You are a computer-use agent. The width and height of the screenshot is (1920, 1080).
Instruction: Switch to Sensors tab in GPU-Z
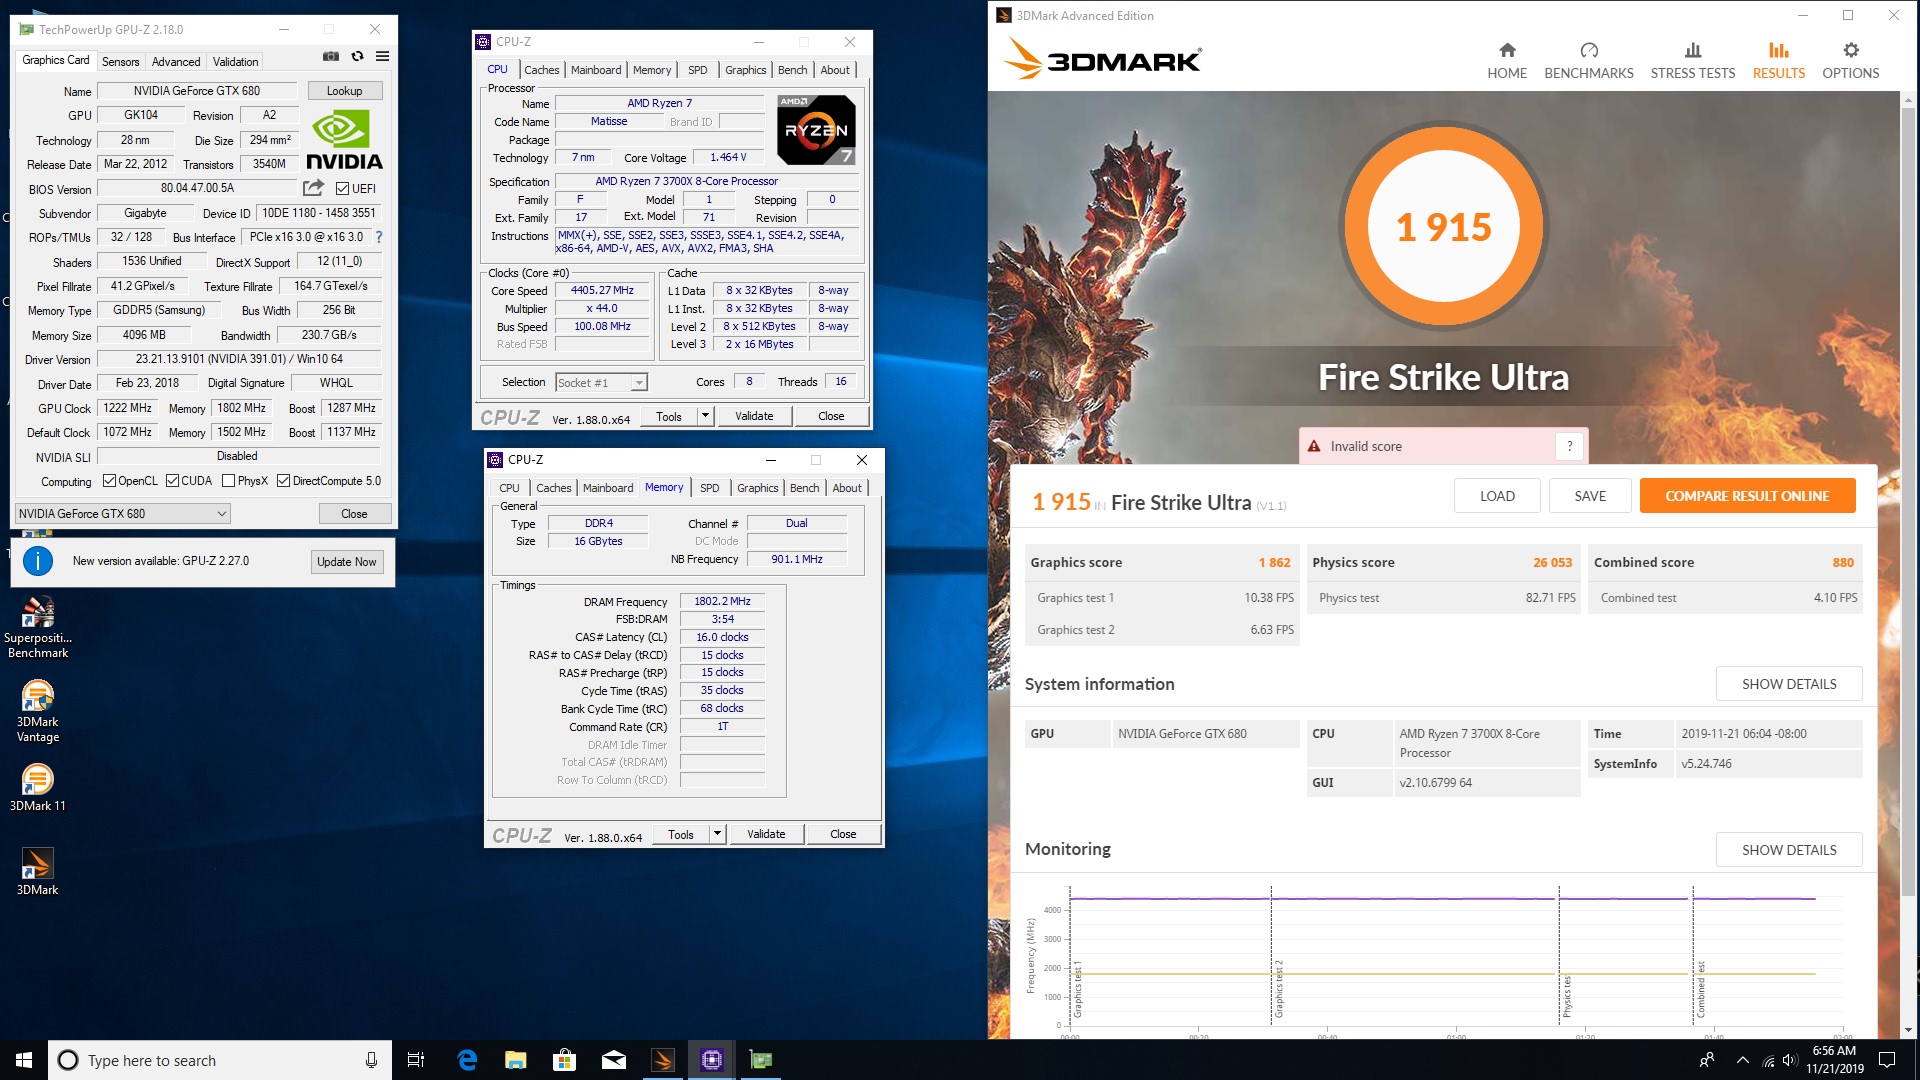[121, 62]
